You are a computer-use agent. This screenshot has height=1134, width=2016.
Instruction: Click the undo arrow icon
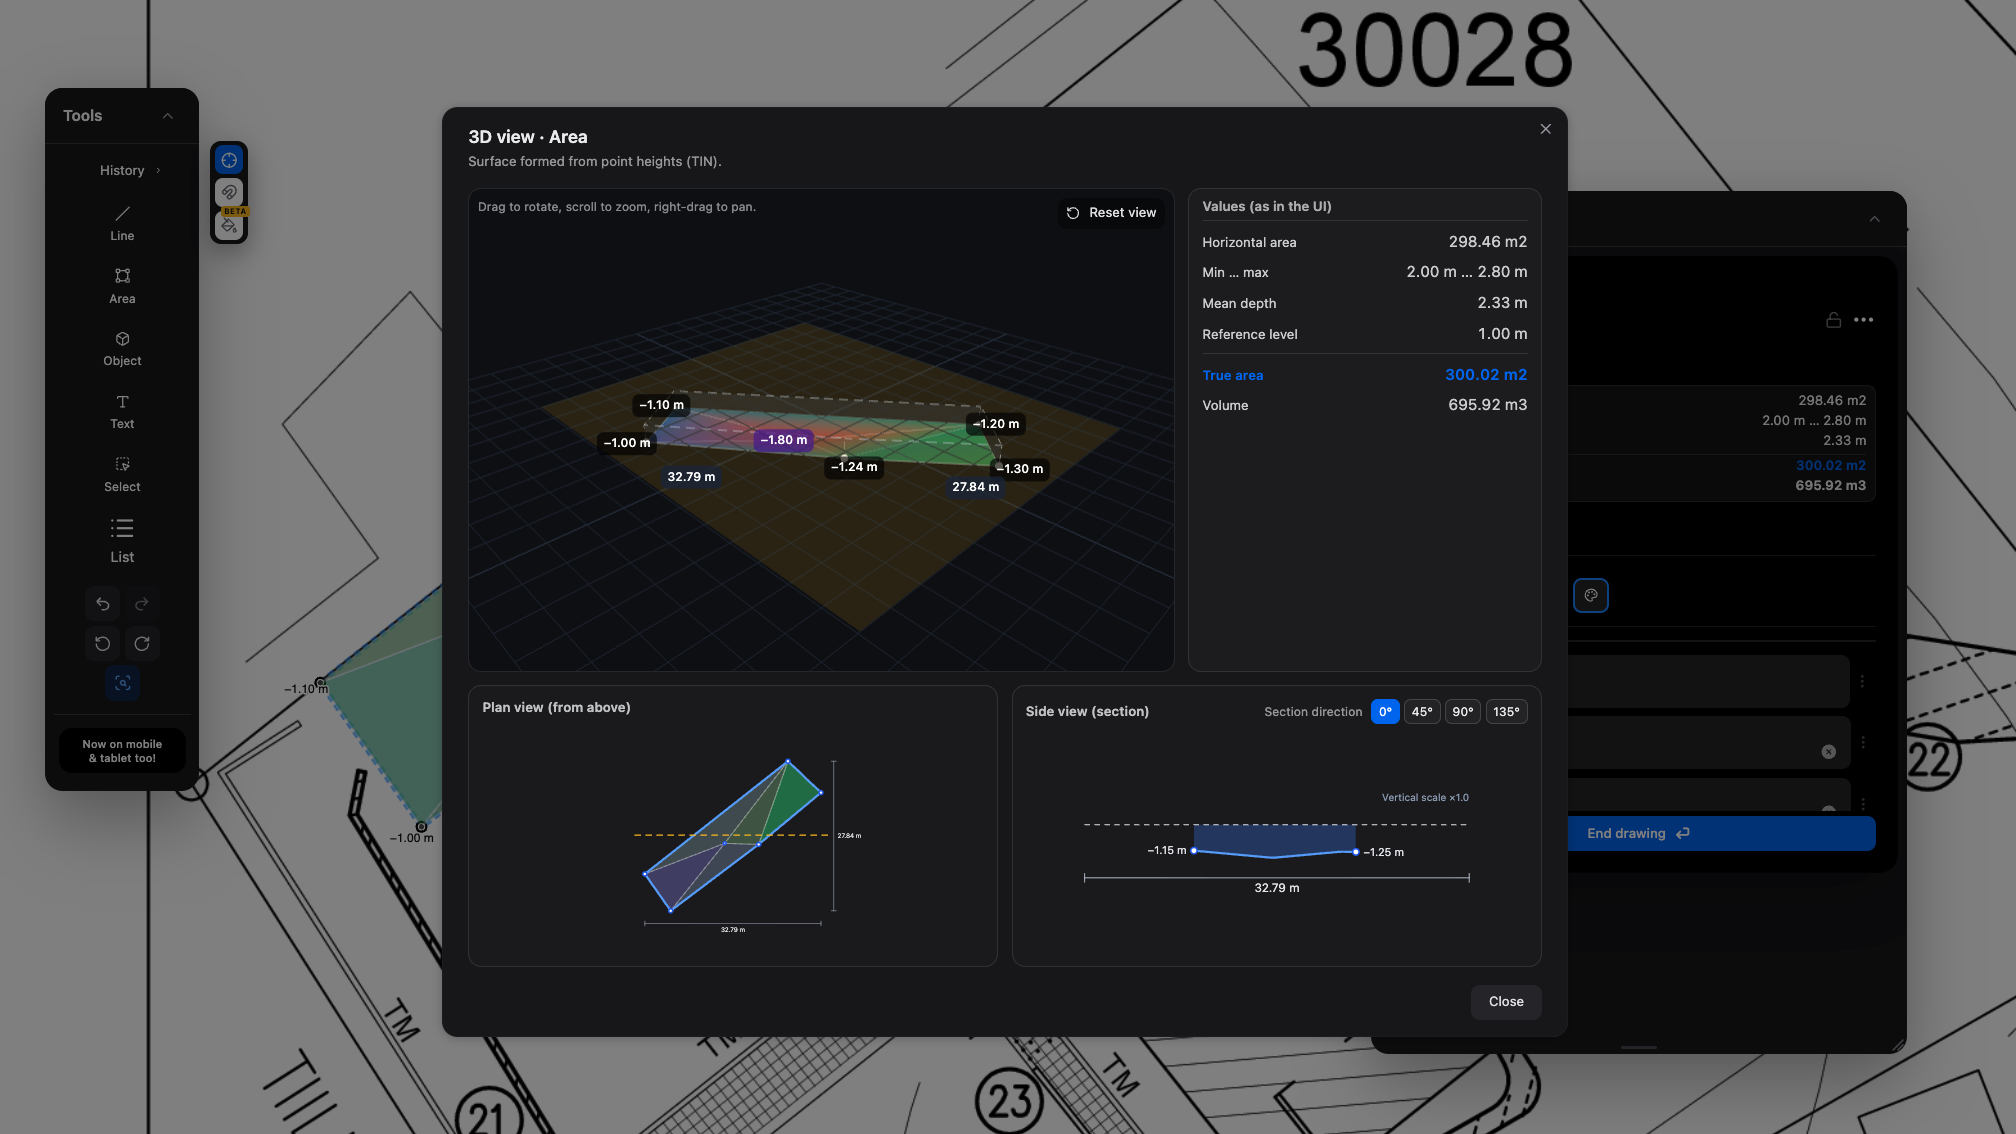pyautogui.click(x=102, y=604)
